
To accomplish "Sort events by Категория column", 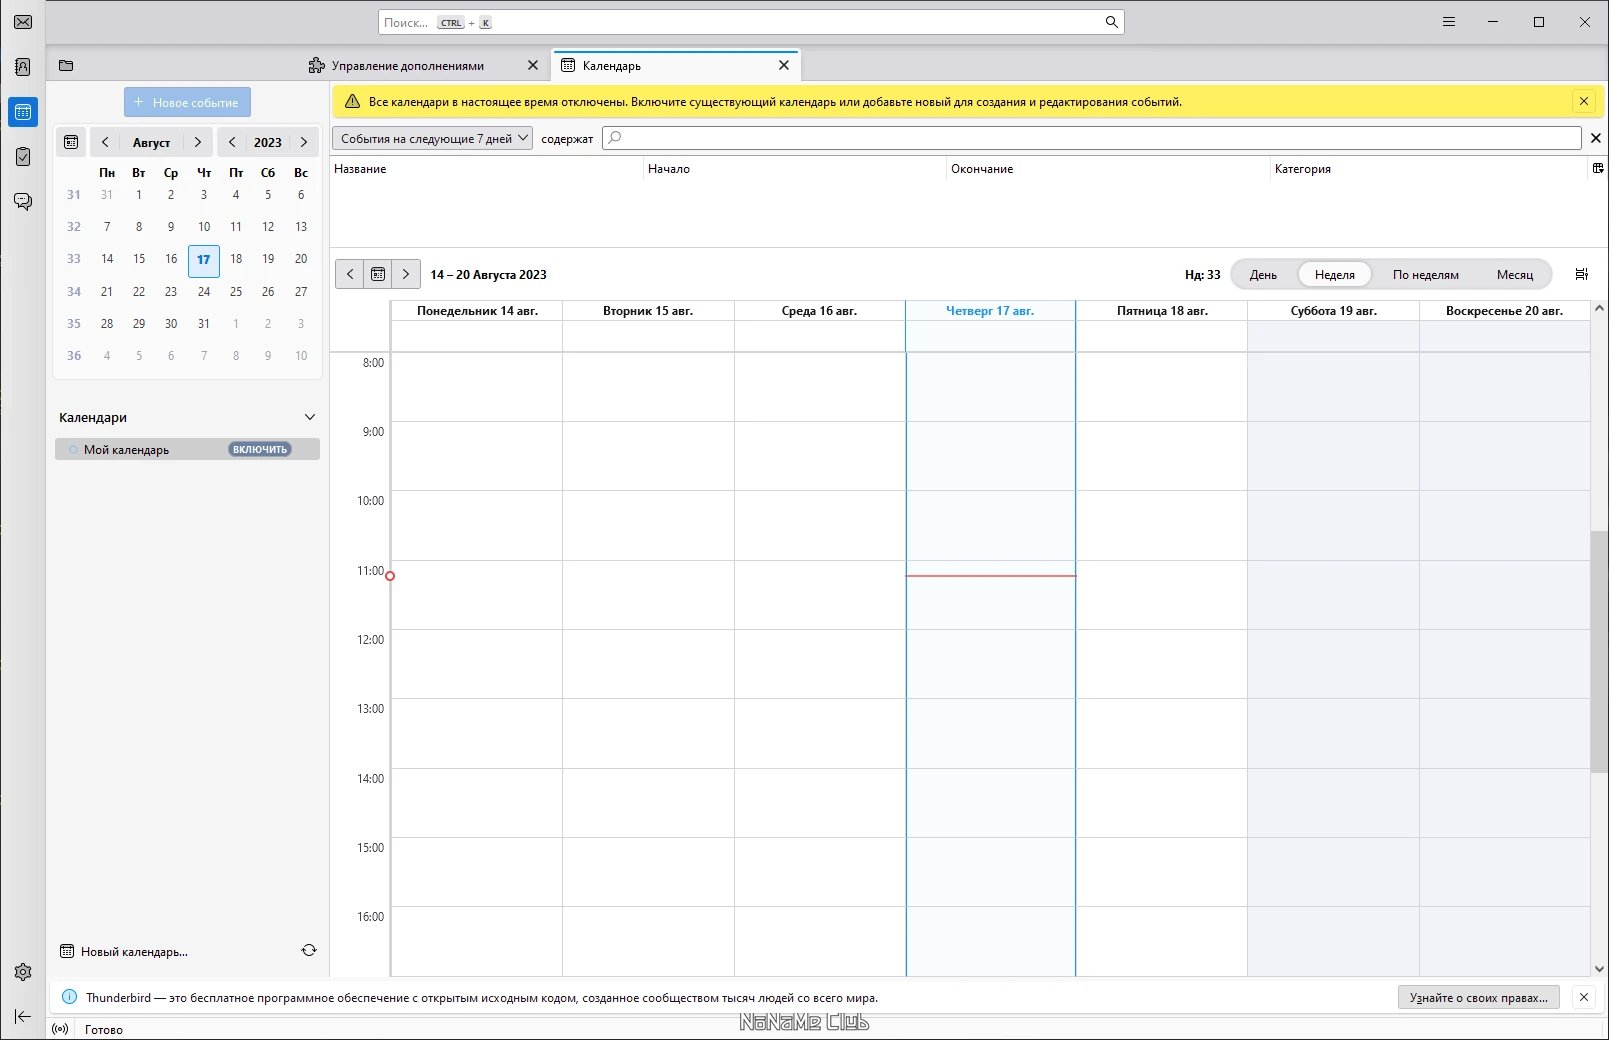I will tap(1429, 168).
